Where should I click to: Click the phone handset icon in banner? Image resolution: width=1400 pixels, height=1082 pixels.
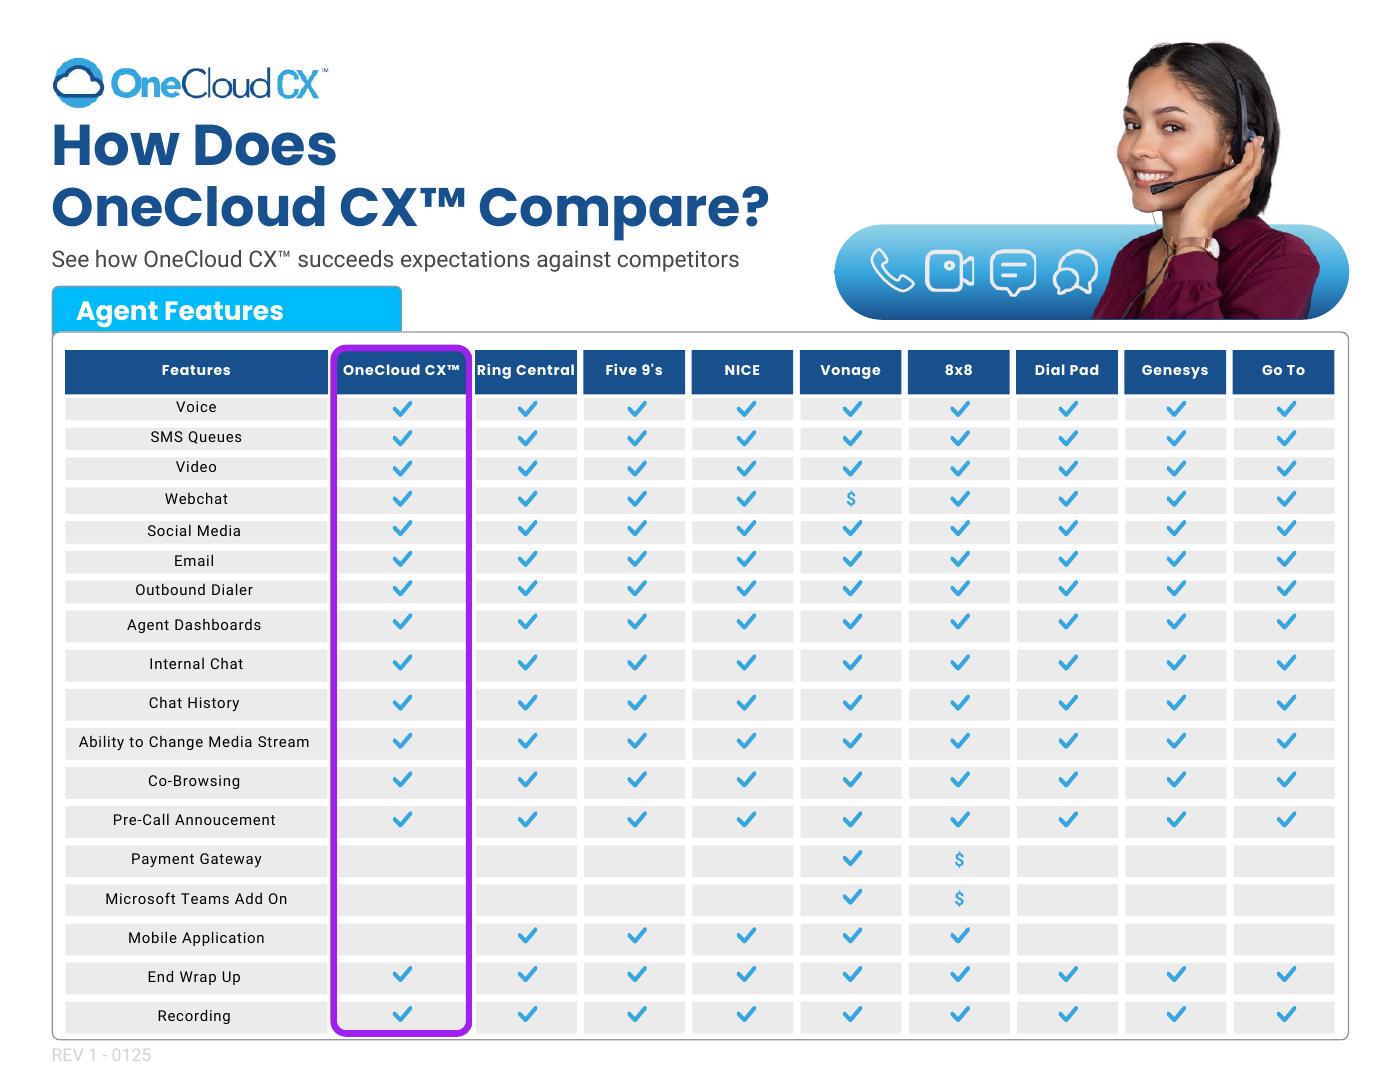pos(892,271)
